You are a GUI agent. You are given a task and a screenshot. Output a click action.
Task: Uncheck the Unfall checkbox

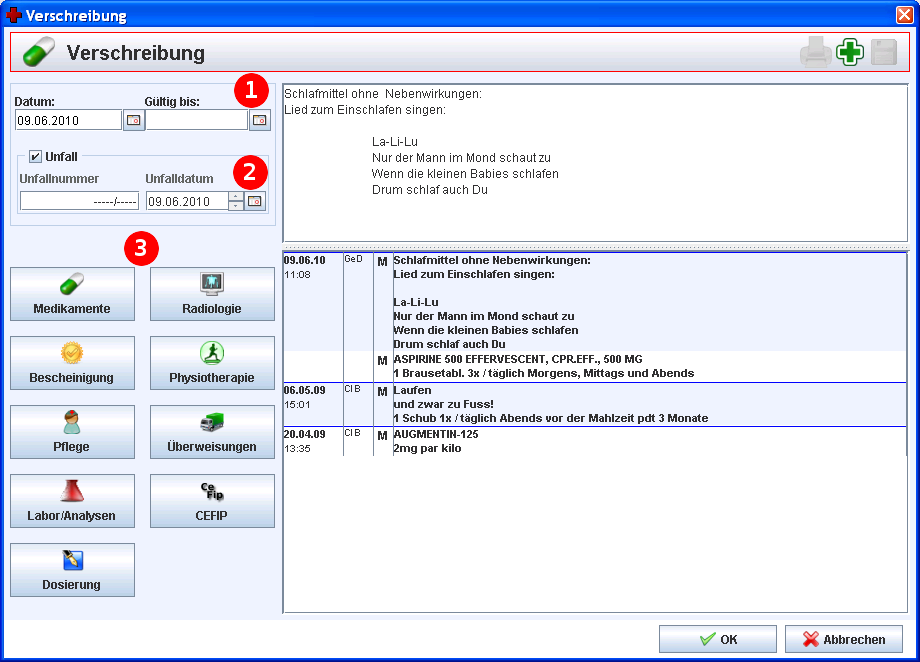click(x=36, y=156)
